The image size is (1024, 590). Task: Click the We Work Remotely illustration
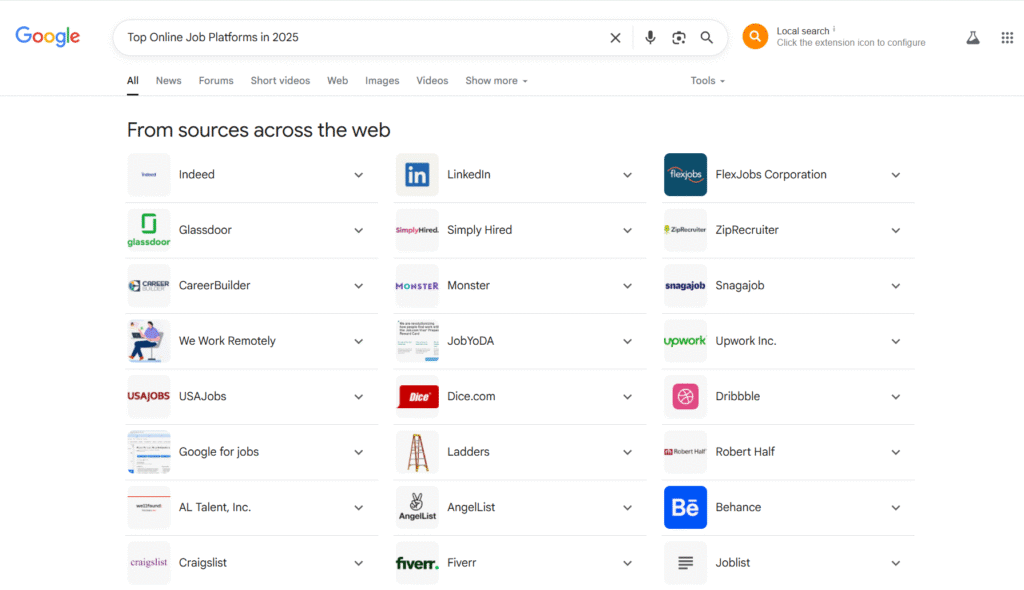pyautogui.click(x=149, y=341)
